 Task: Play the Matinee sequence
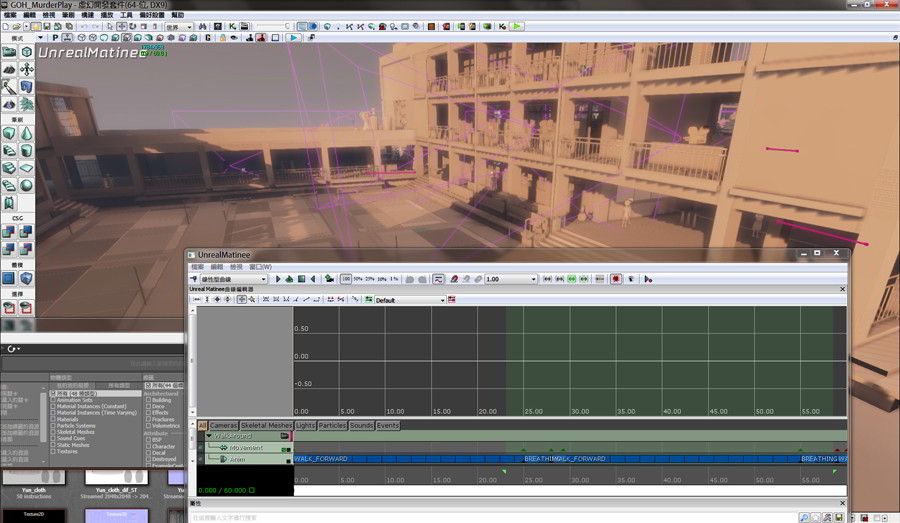click(278, 279)
